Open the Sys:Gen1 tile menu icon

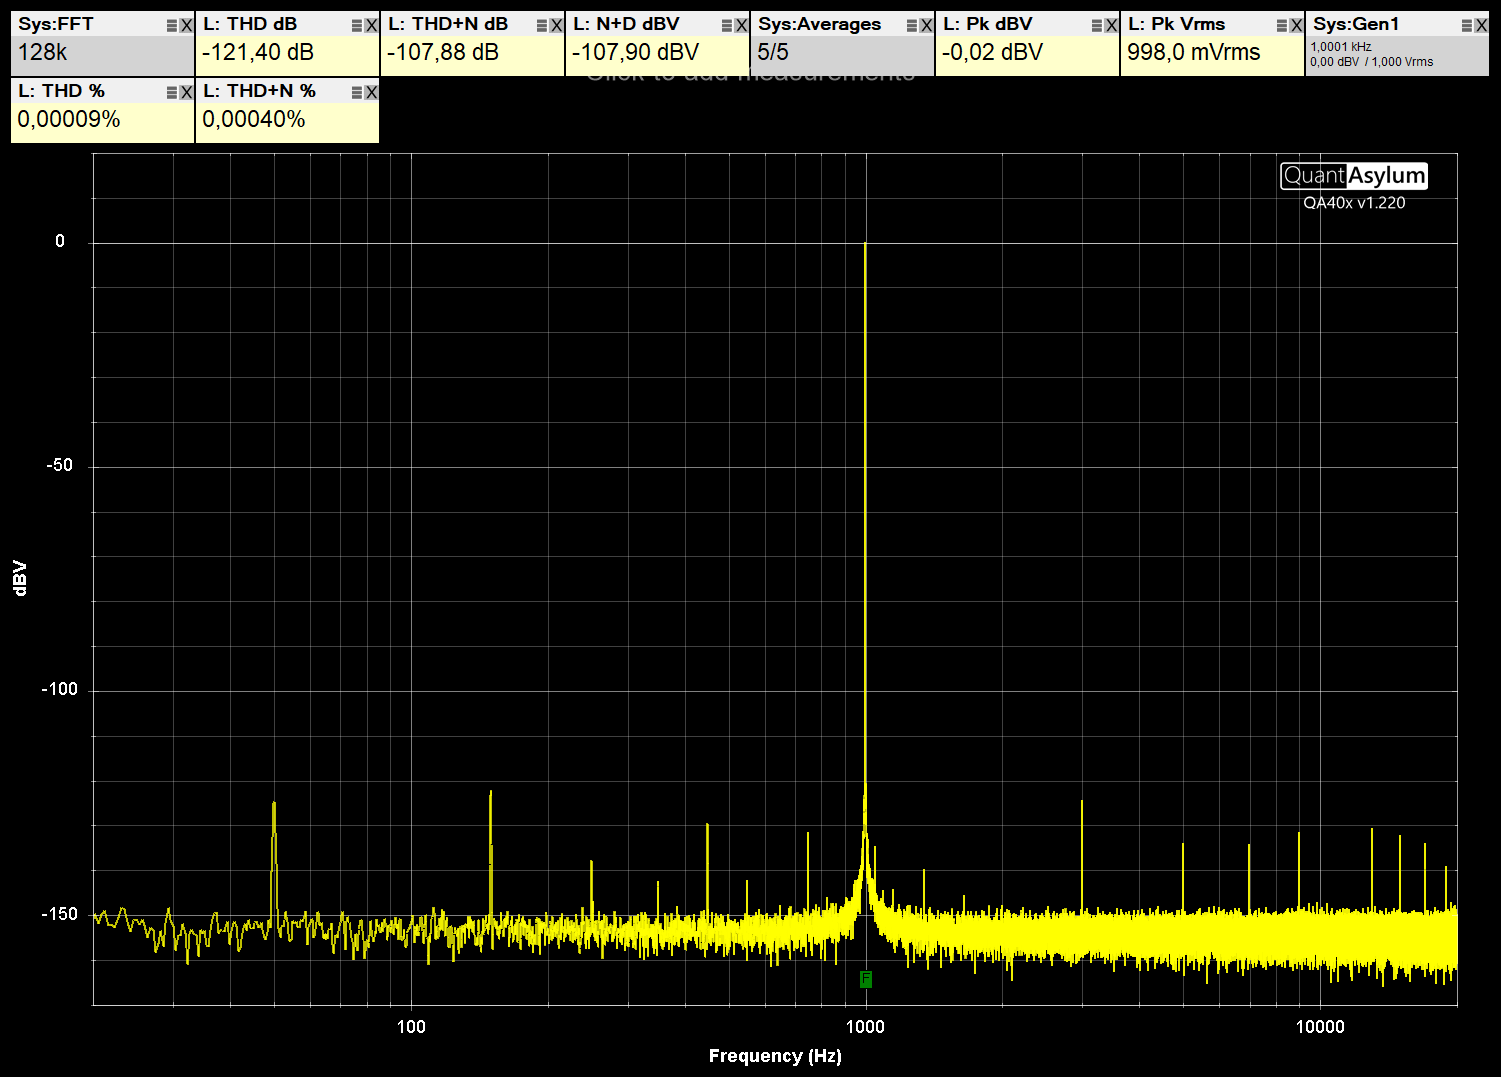tap(1467, 26)
